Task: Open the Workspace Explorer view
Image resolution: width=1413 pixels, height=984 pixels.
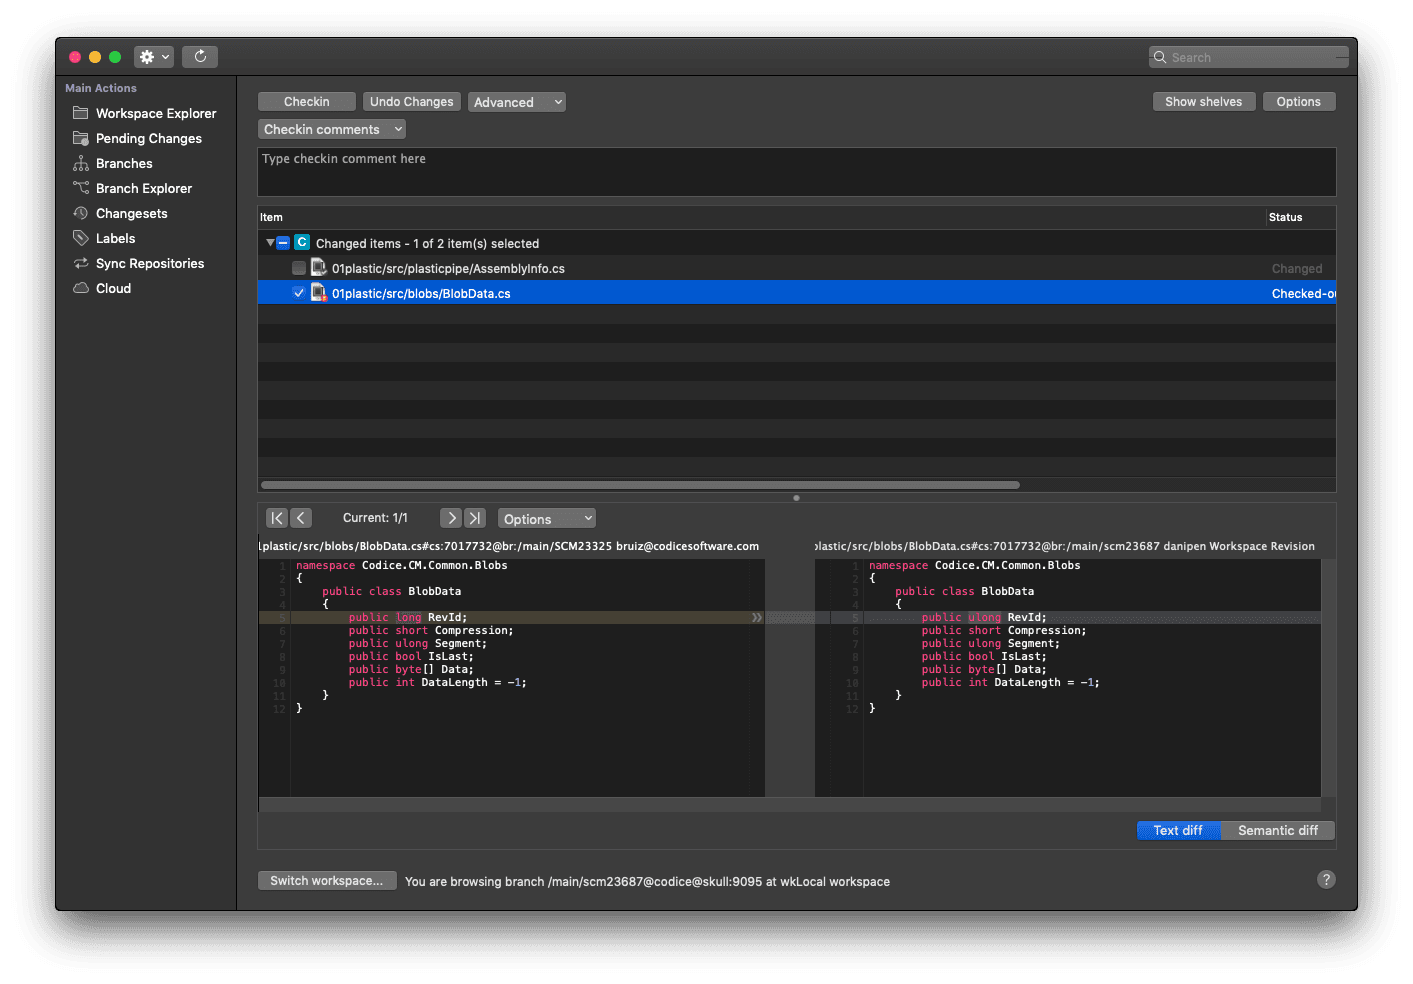Action: coord(155,113)
